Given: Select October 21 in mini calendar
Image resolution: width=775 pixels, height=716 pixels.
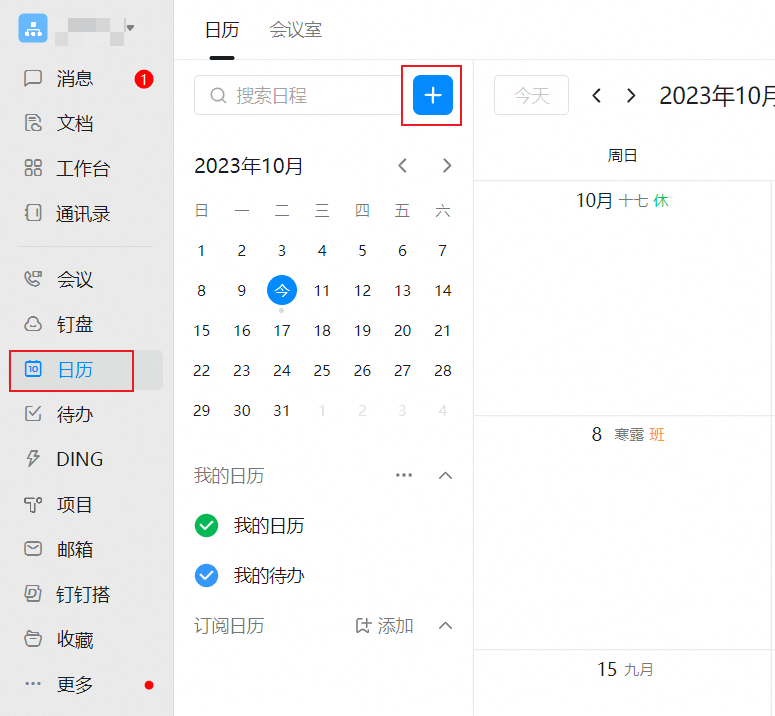Looking at the screenshot, I should (x=443, y=331).
